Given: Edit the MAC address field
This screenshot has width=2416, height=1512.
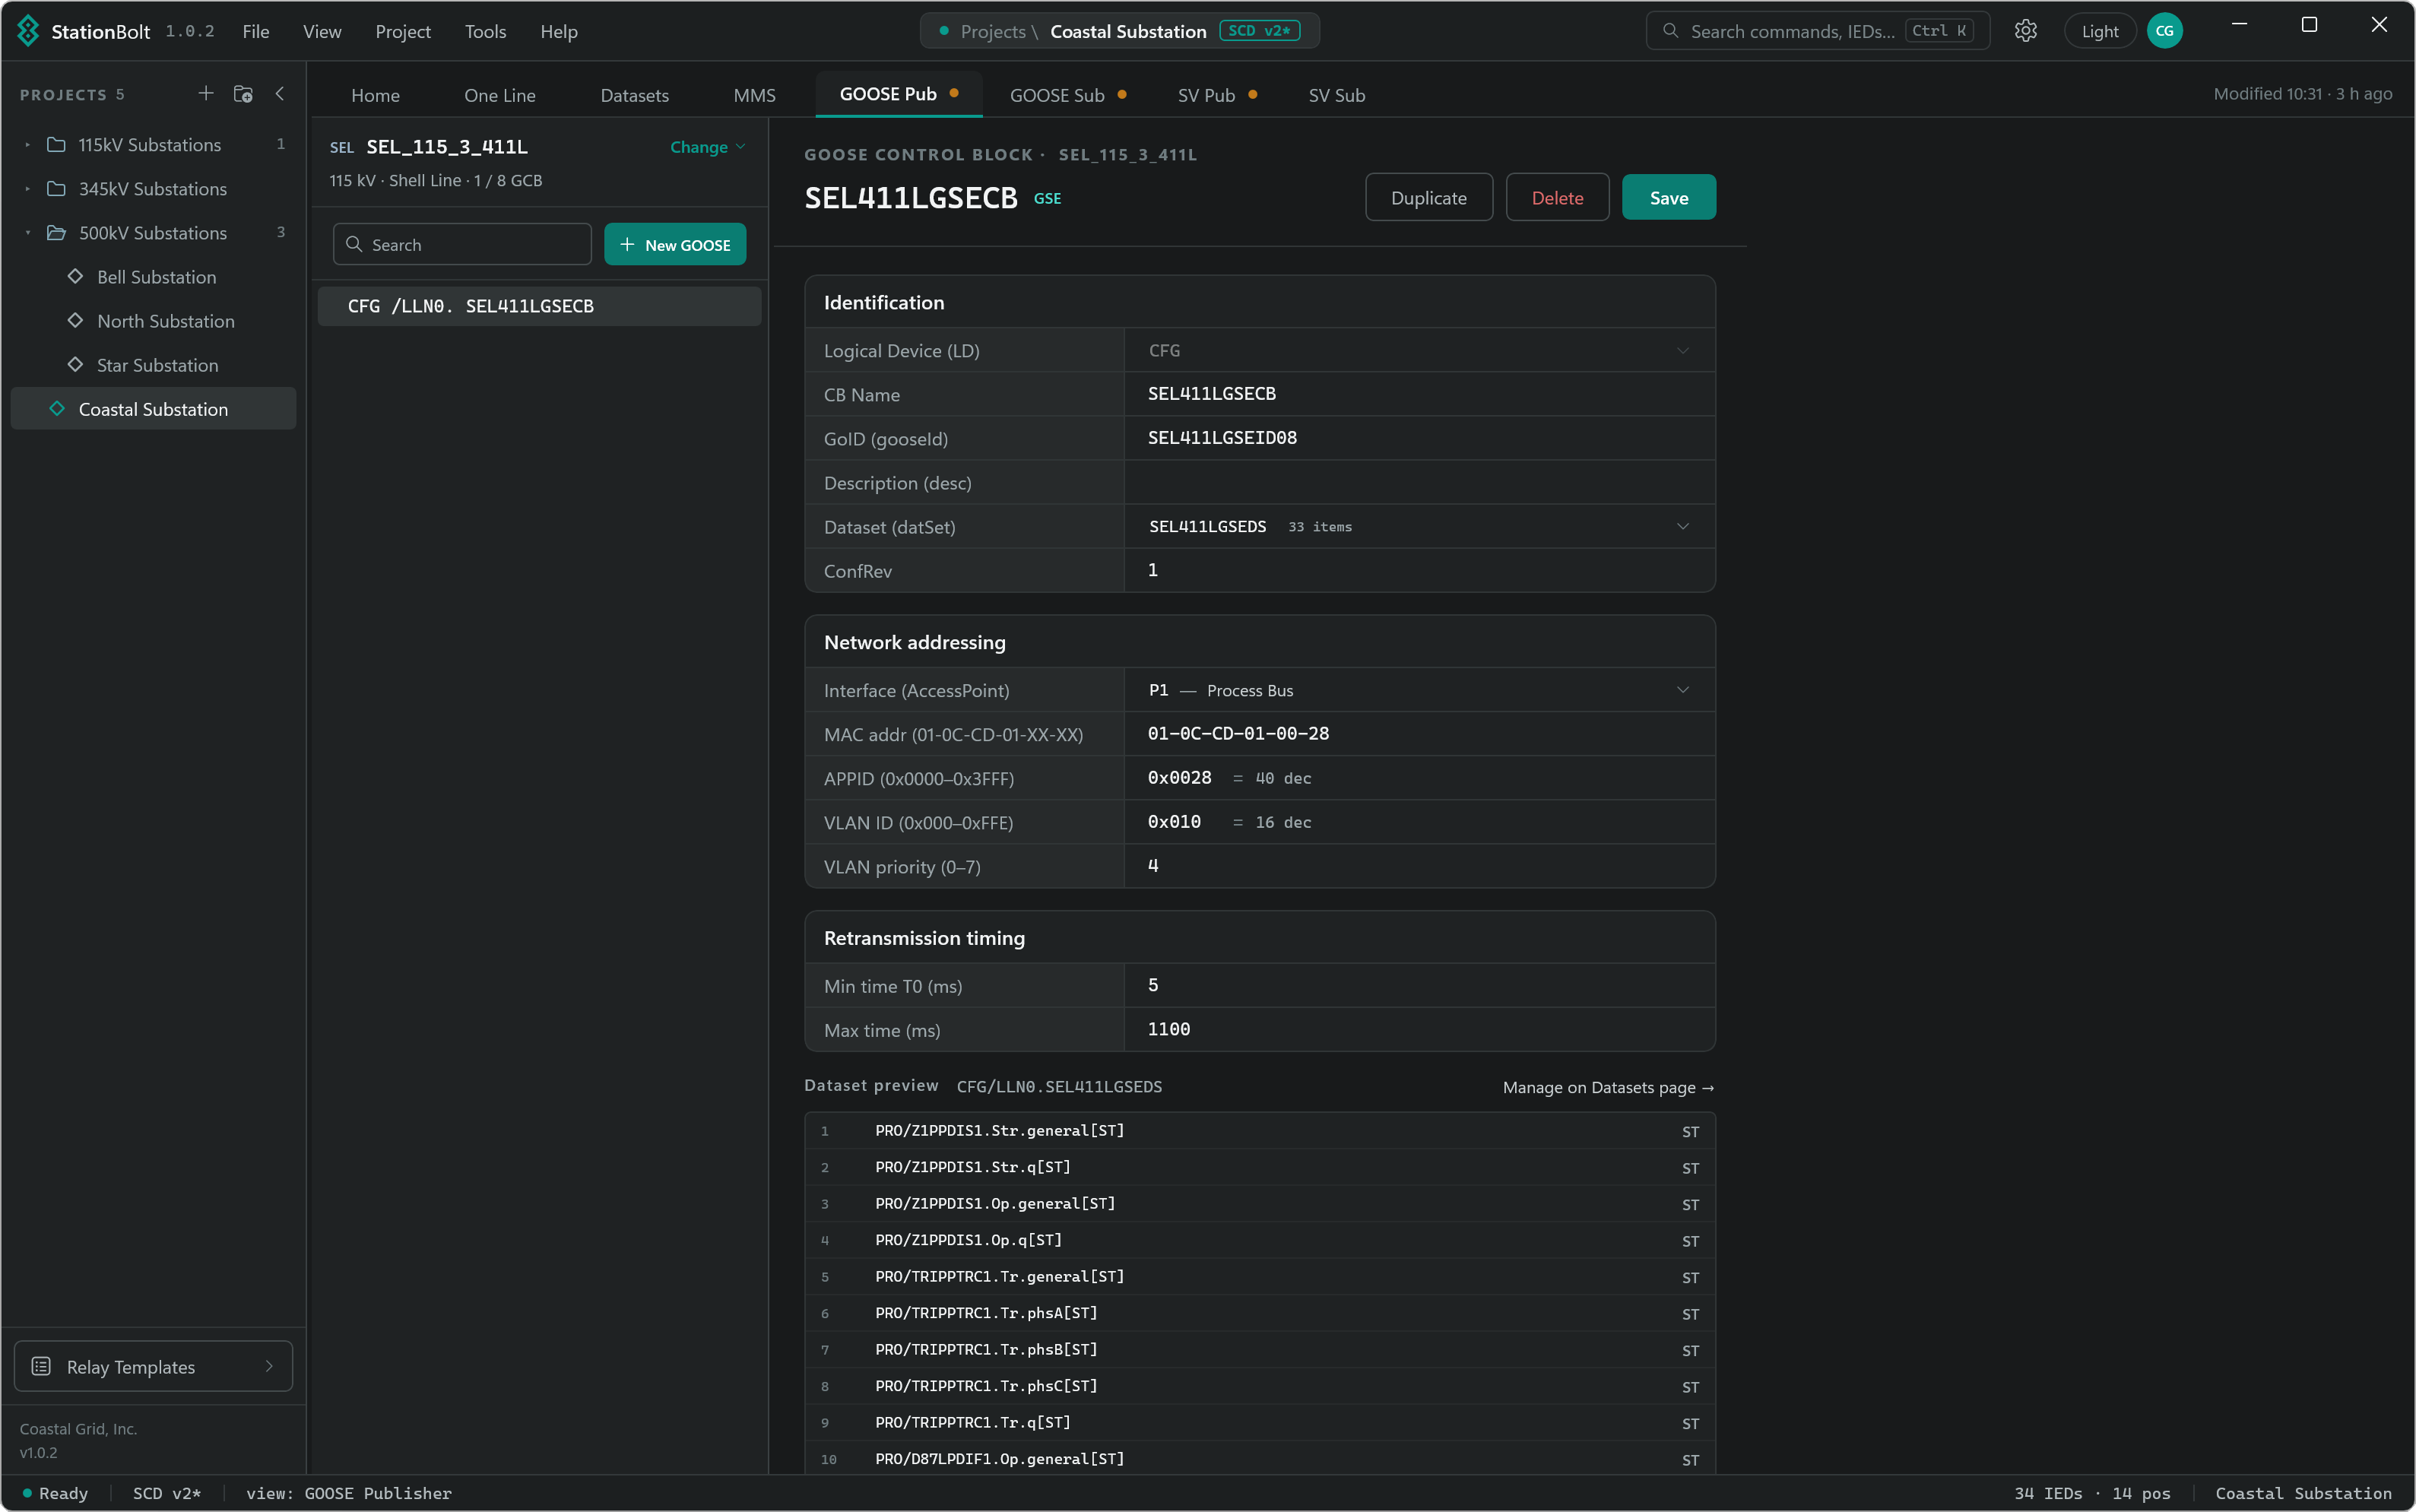Looking at the screenshot, I should pos(1420,734).
